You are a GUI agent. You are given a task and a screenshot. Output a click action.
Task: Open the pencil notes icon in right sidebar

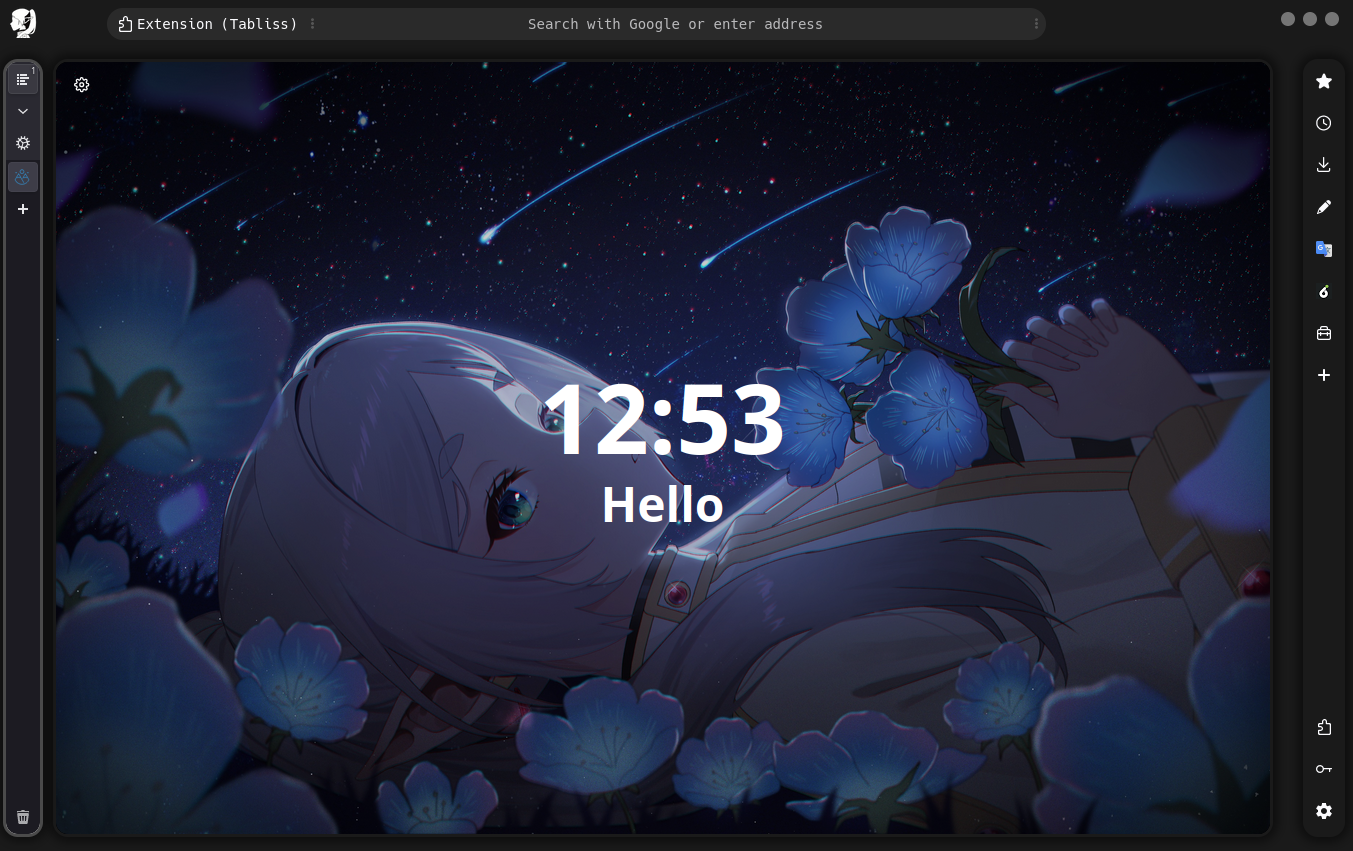1324,207
